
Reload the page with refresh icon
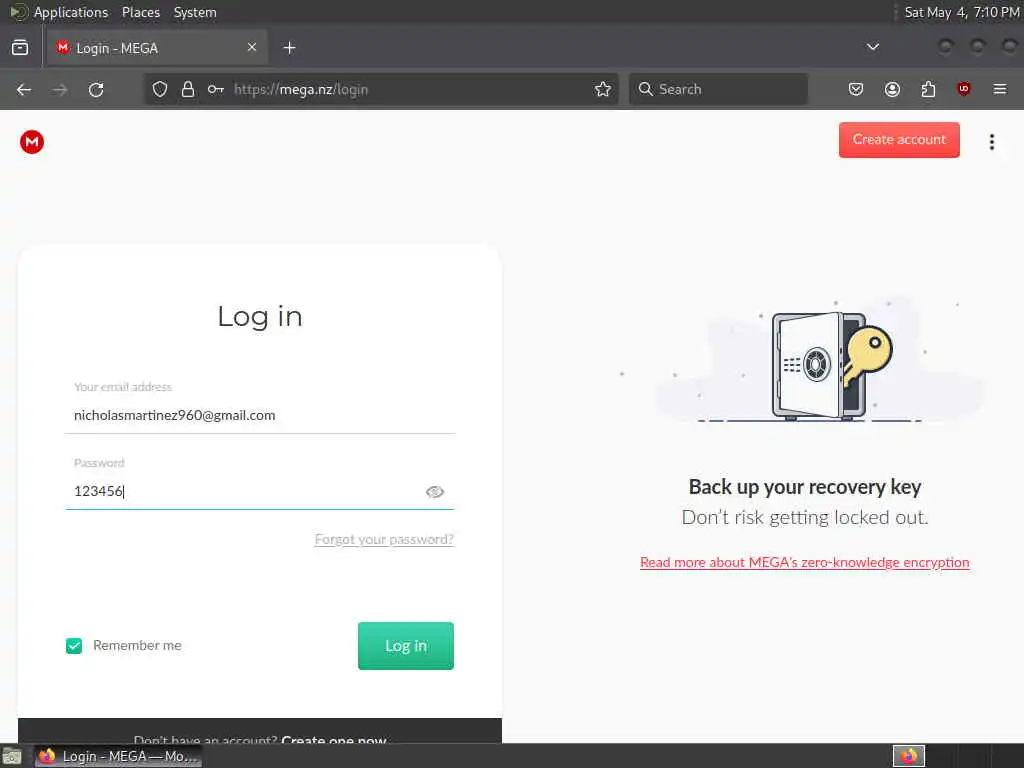tap(96, 89)
